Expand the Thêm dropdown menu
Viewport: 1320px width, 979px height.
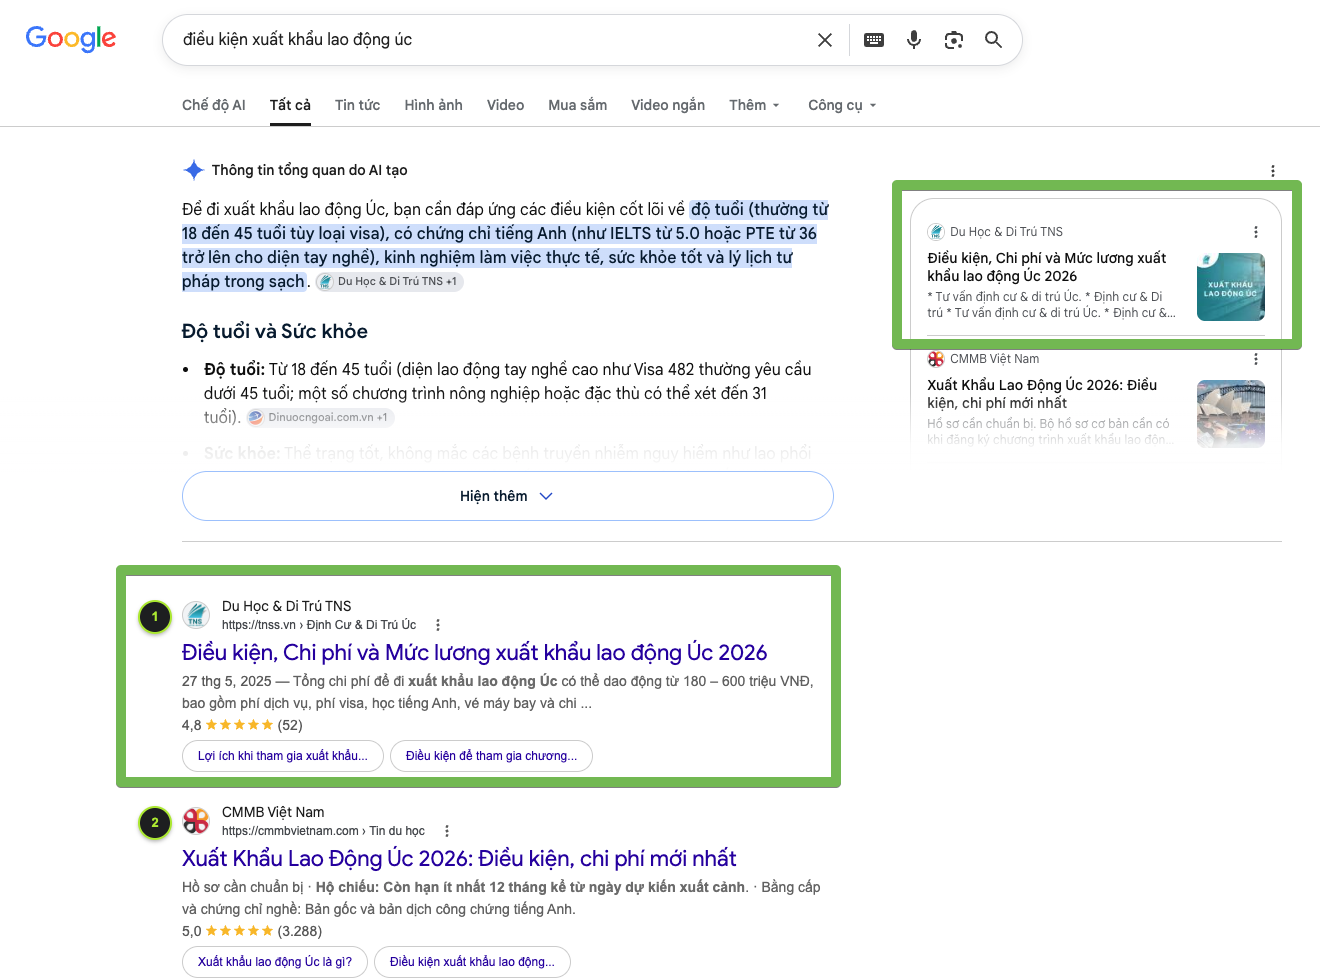point(754,105)
